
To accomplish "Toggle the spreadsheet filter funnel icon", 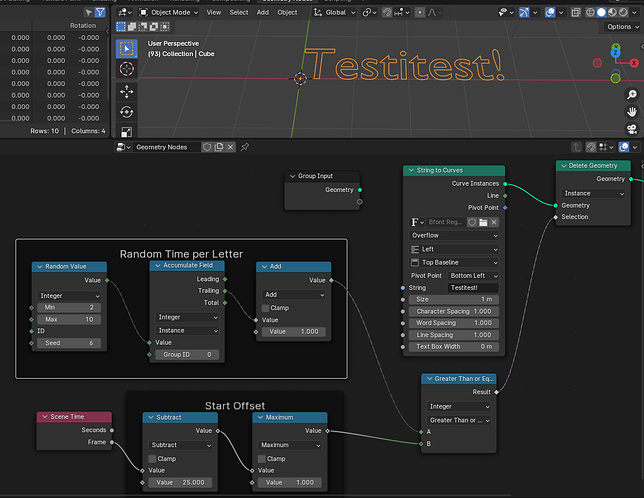I will (100, 12).
